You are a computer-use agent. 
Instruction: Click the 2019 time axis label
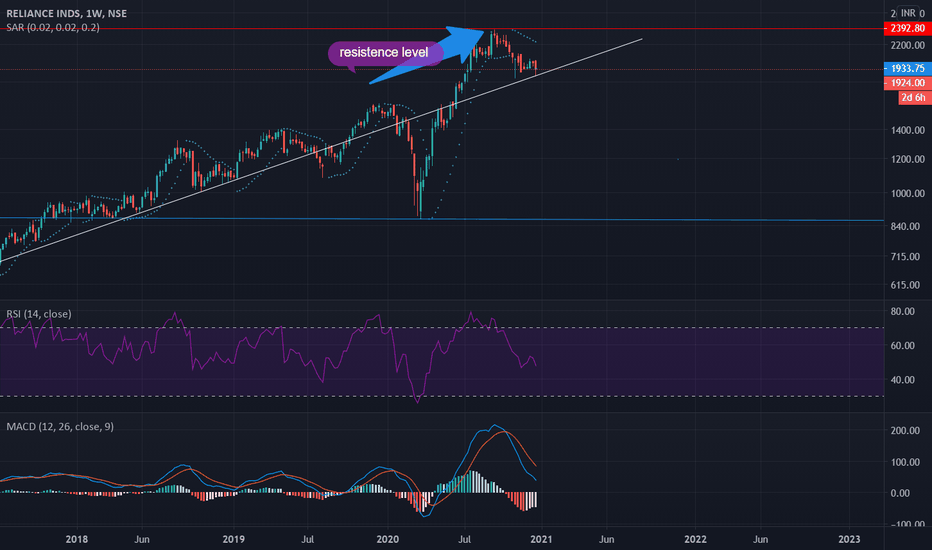click(x=234, y=539)
